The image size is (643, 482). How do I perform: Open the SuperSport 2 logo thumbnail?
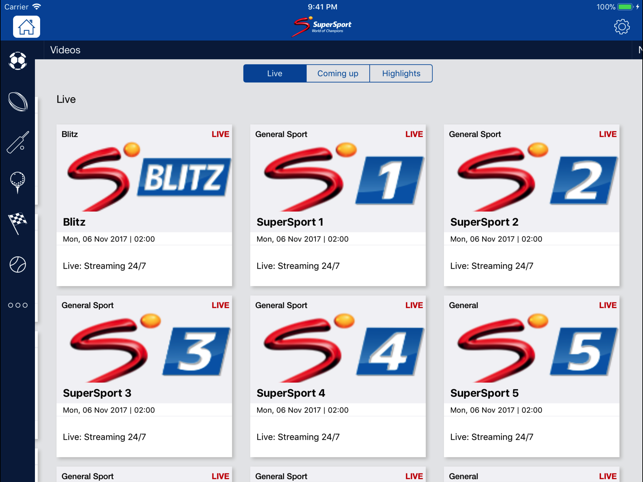536,177
